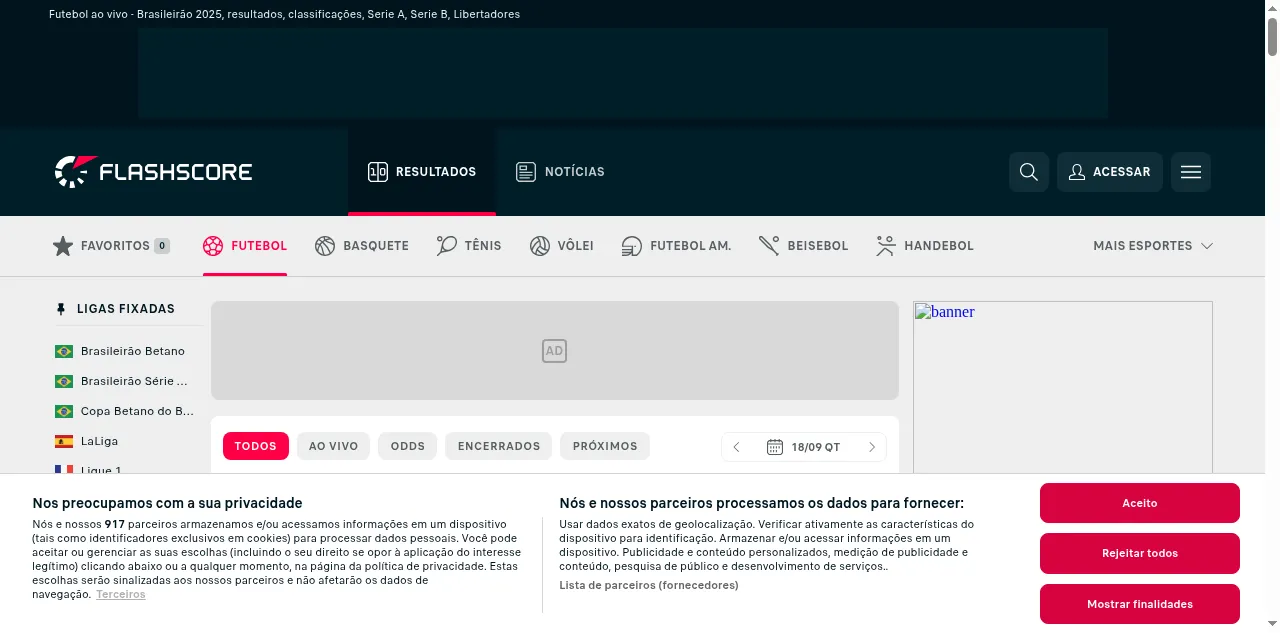Accept cookies with Aceito button

[1140, 503]
